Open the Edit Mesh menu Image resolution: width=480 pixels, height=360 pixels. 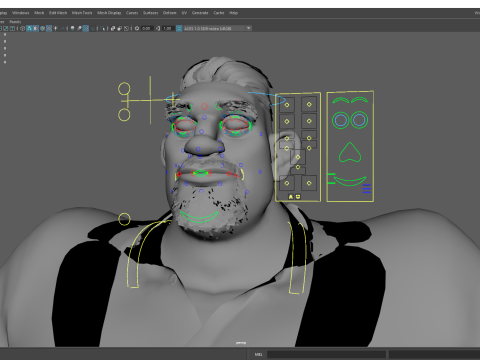point(58,13)
